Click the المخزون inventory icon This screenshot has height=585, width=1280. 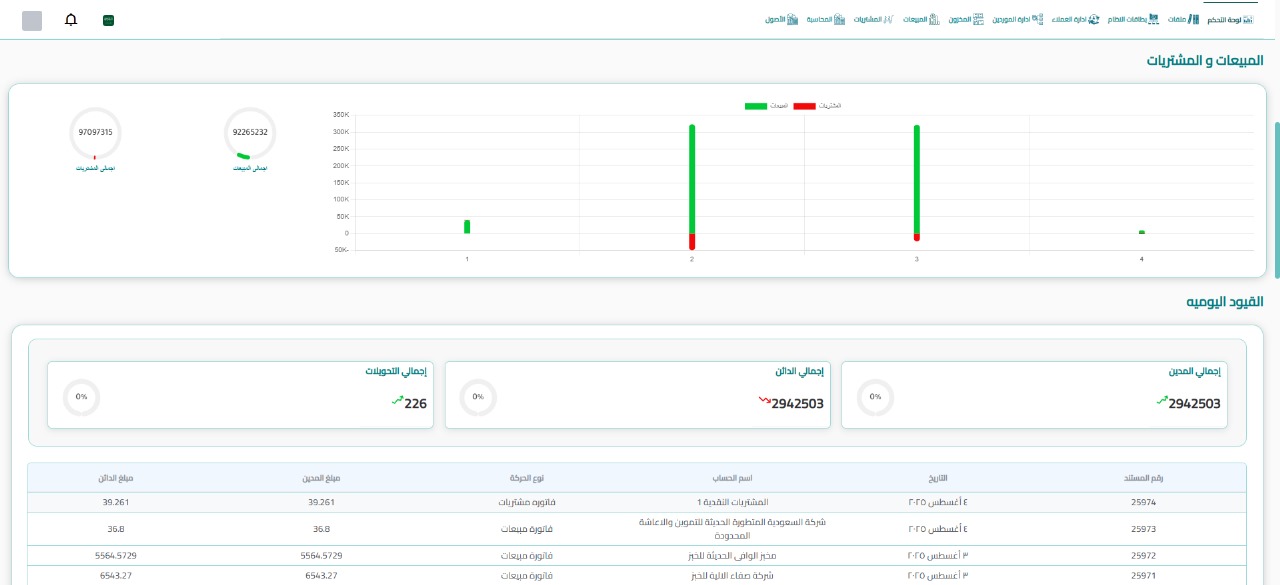coord(978,20)
